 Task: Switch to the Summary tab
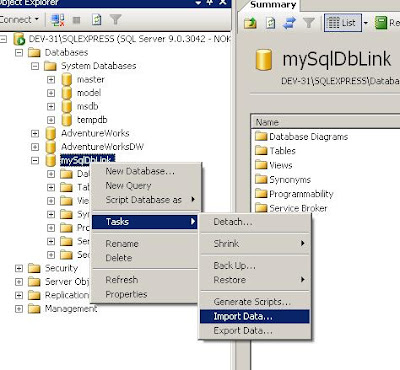pyautogui.click(x=273, y=5)
